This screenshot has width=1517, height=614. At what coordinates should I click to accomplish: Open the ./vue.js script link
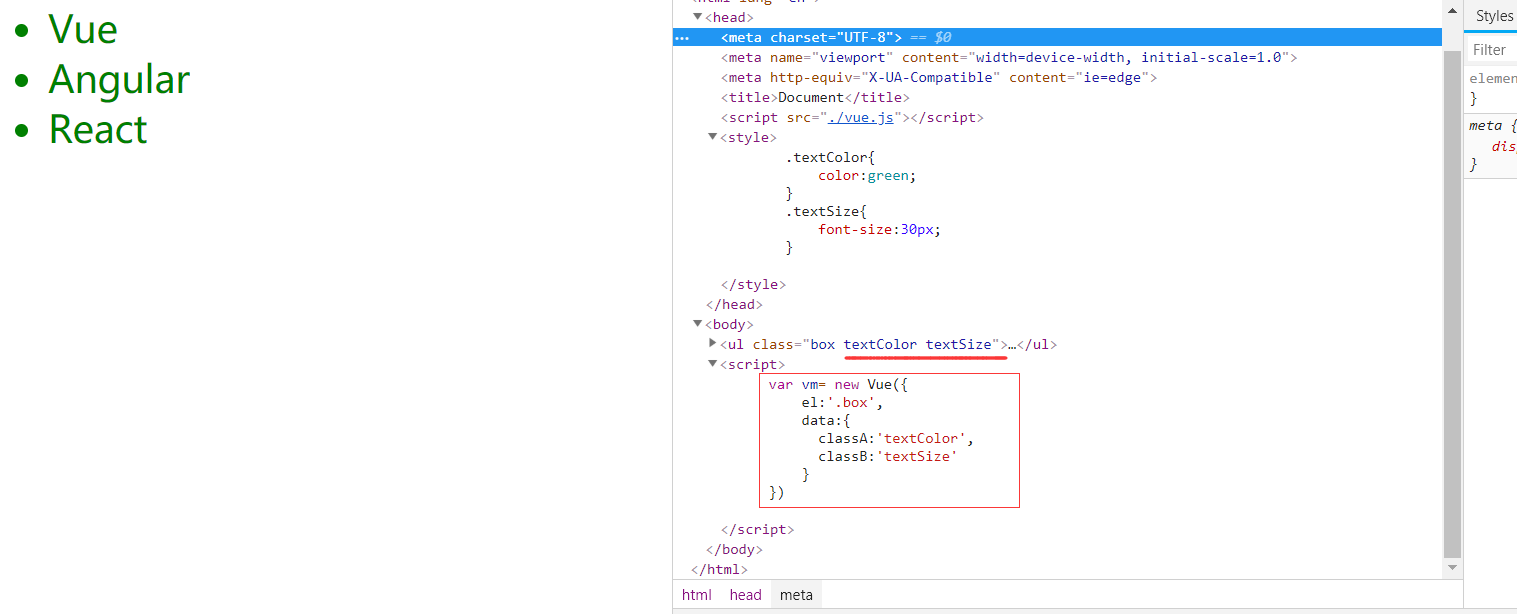[866, 118]
